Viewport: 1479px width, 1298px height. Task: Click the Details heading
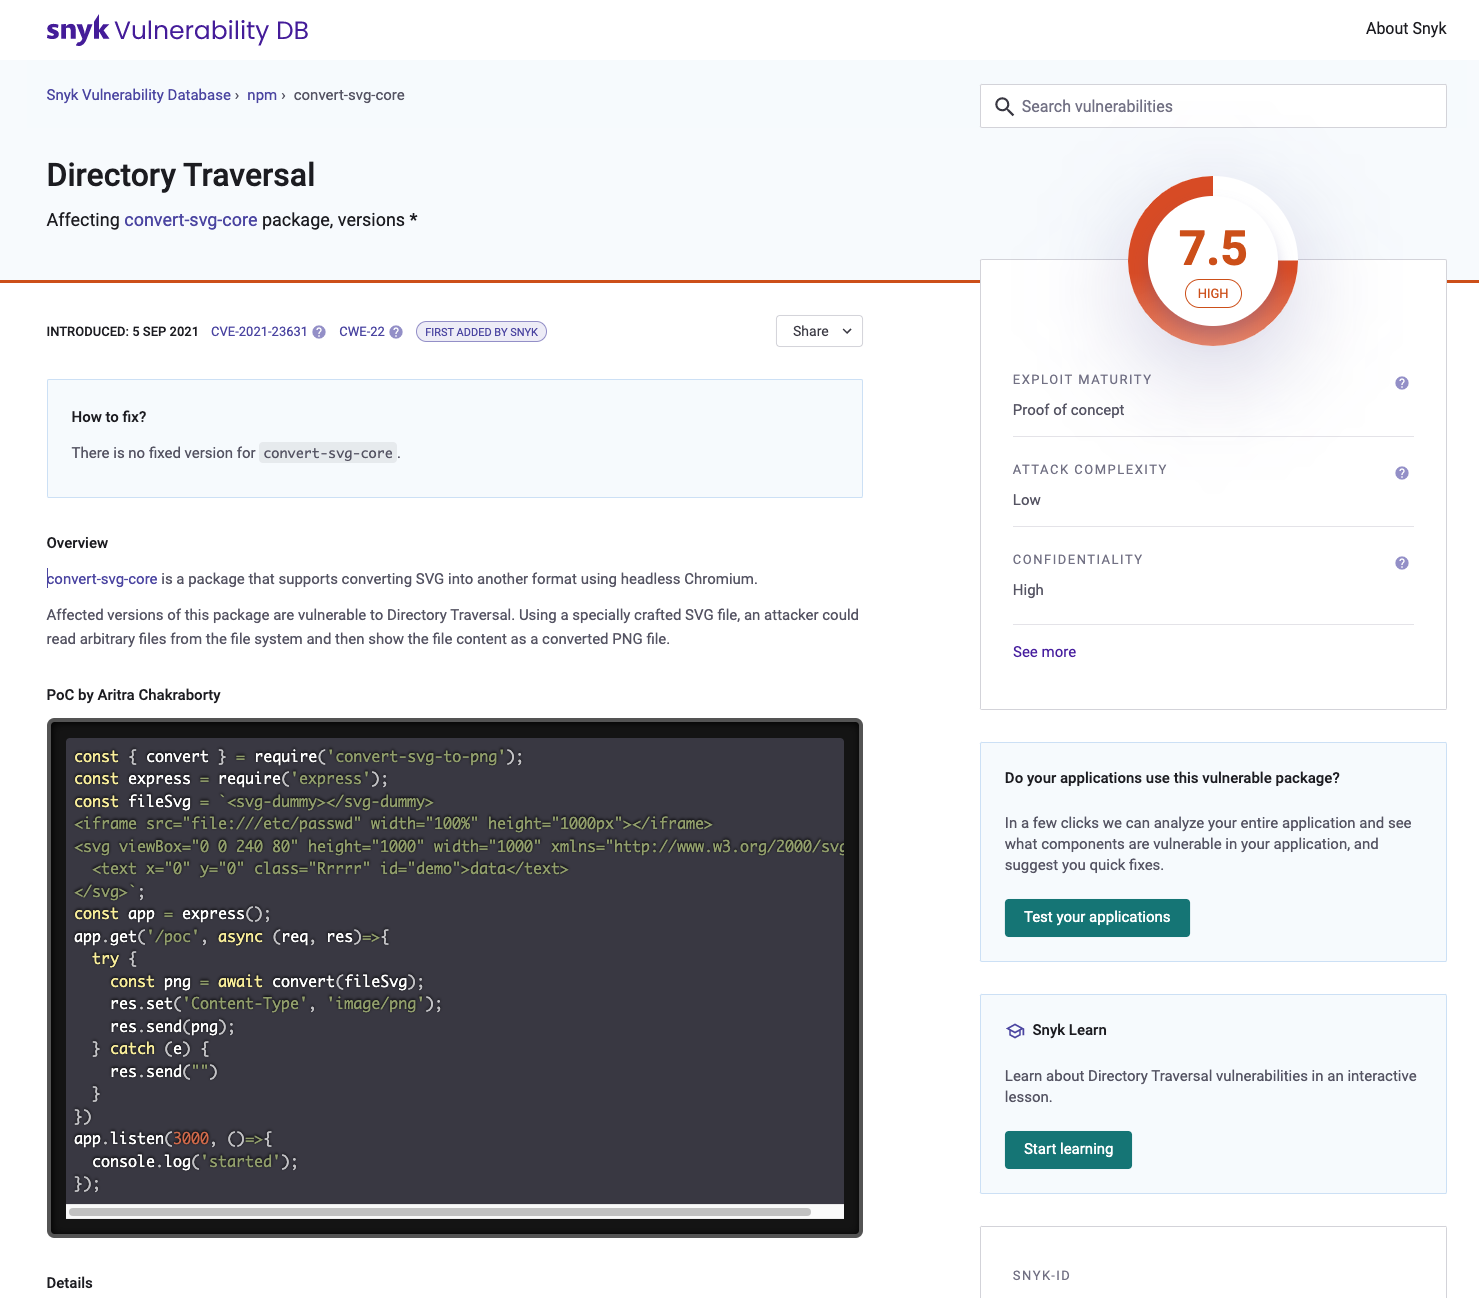pos(69,1283)
